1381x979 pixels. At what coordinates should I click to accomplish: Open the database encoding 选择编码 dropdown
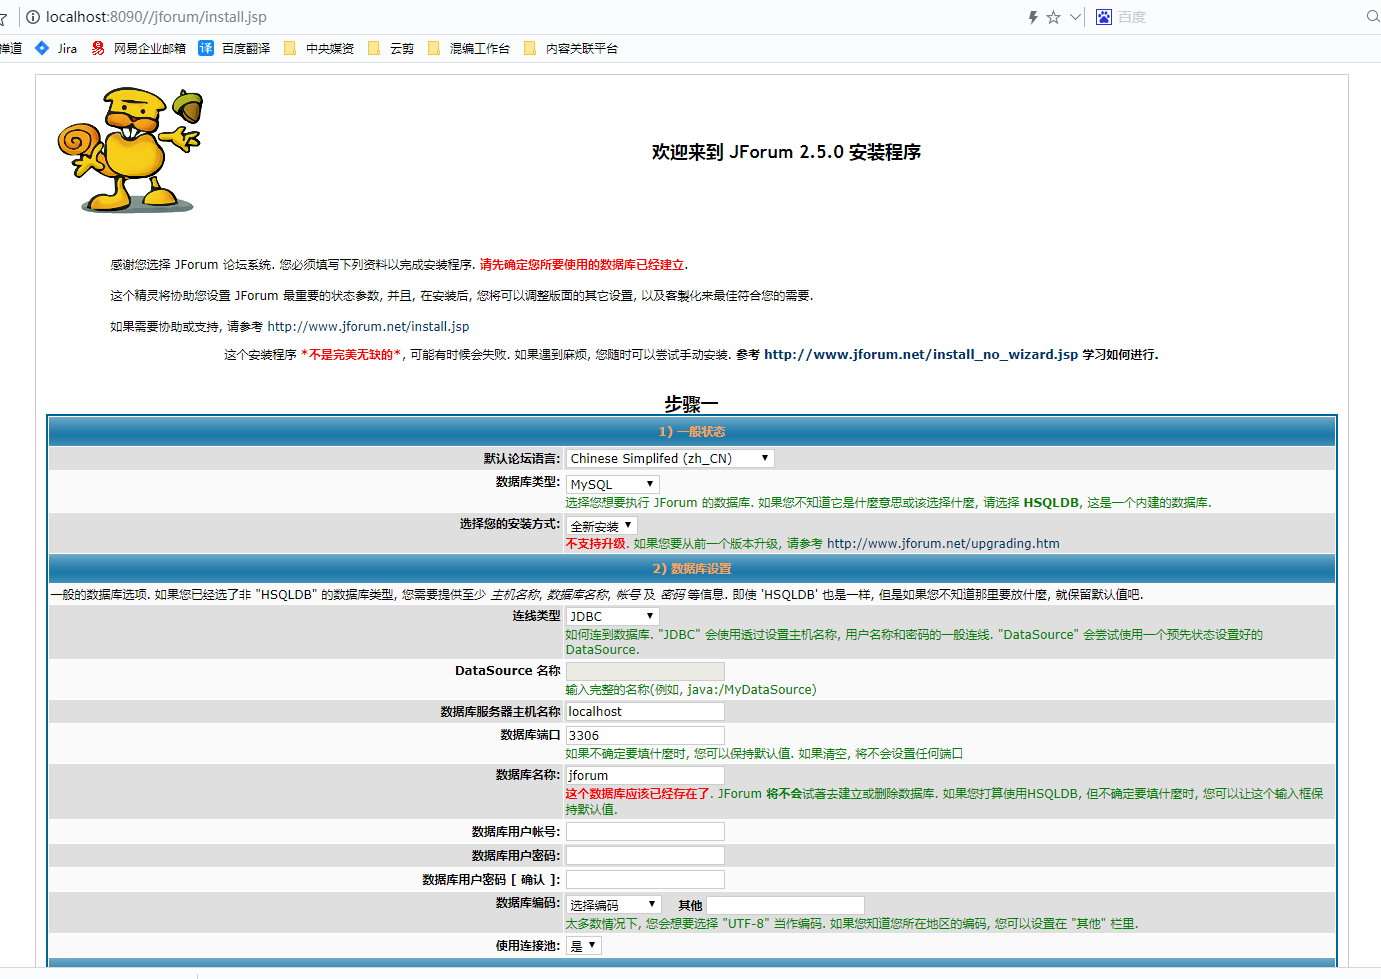click(x=613, y=905)
